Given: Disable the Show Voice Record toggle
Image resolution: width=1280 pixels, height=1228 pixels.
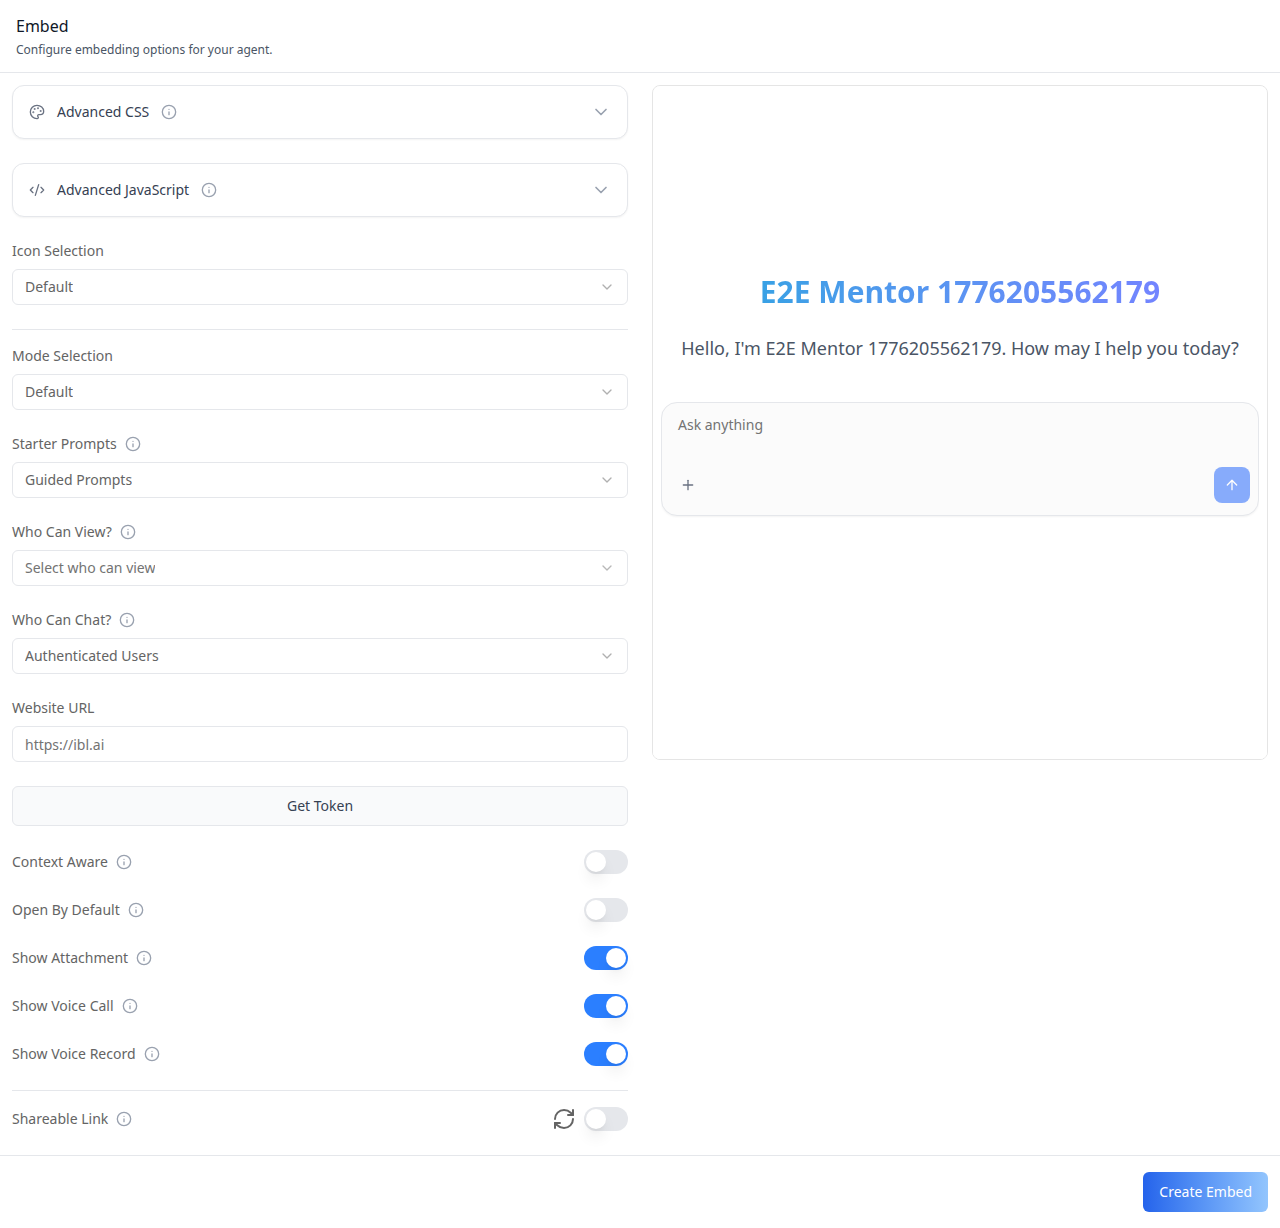Looking at the screenshot, I should click(x=606, y=1054).
